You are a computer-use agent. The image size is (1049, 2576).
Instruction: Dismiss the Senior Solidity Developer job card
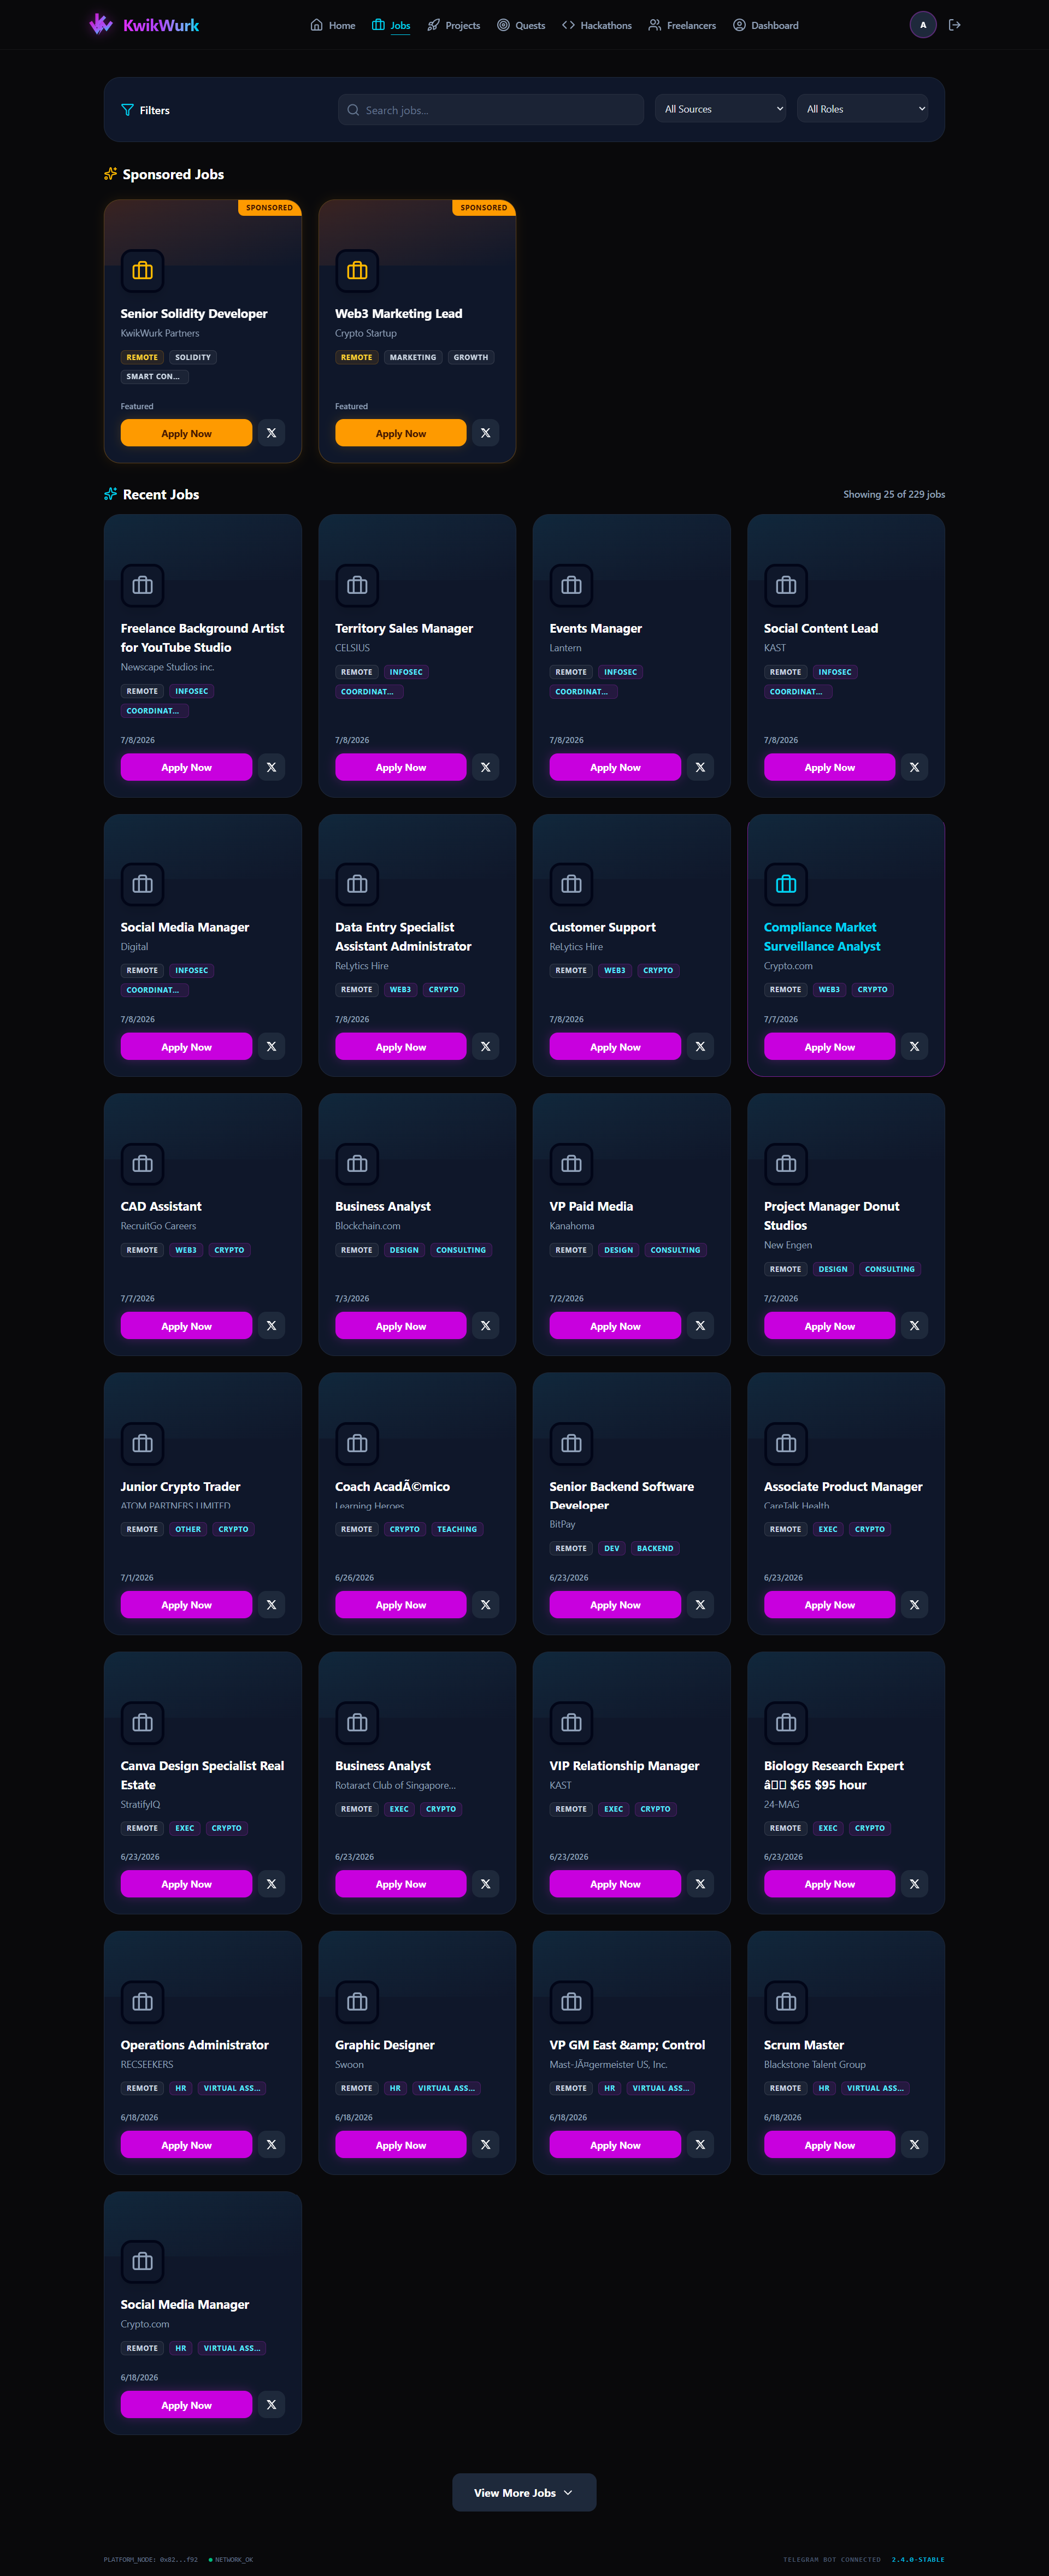point(271,433)
